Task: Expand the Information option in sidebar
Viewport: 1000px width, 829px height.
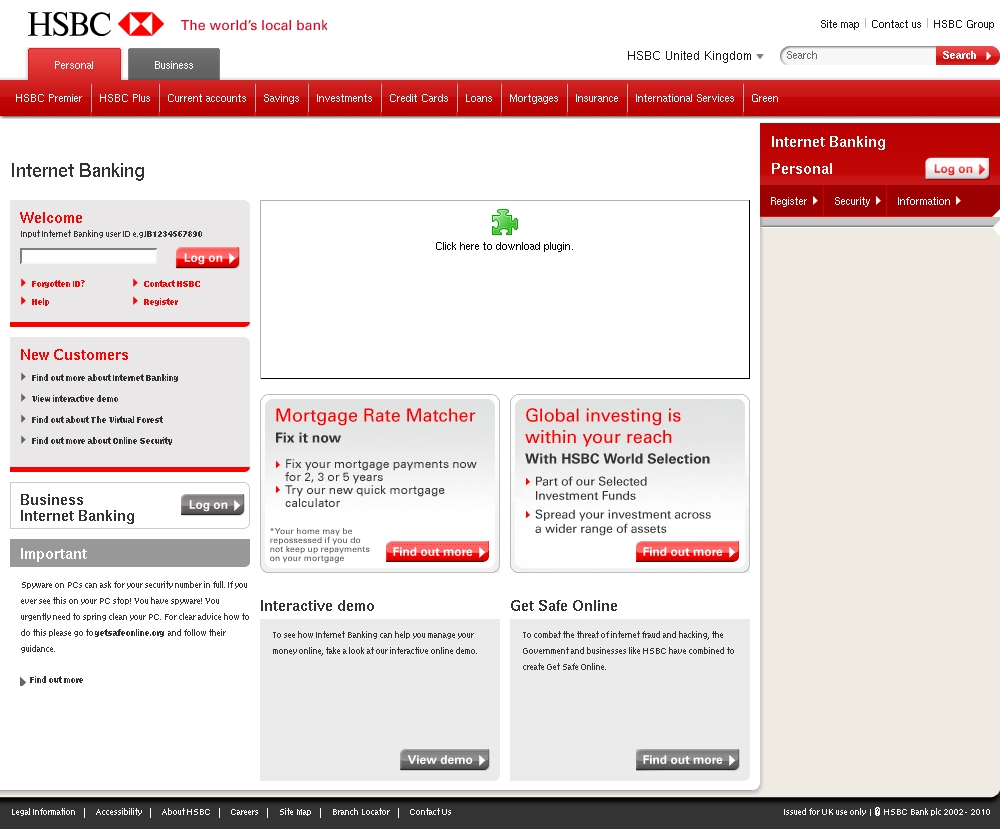Action: click(929, 201)
